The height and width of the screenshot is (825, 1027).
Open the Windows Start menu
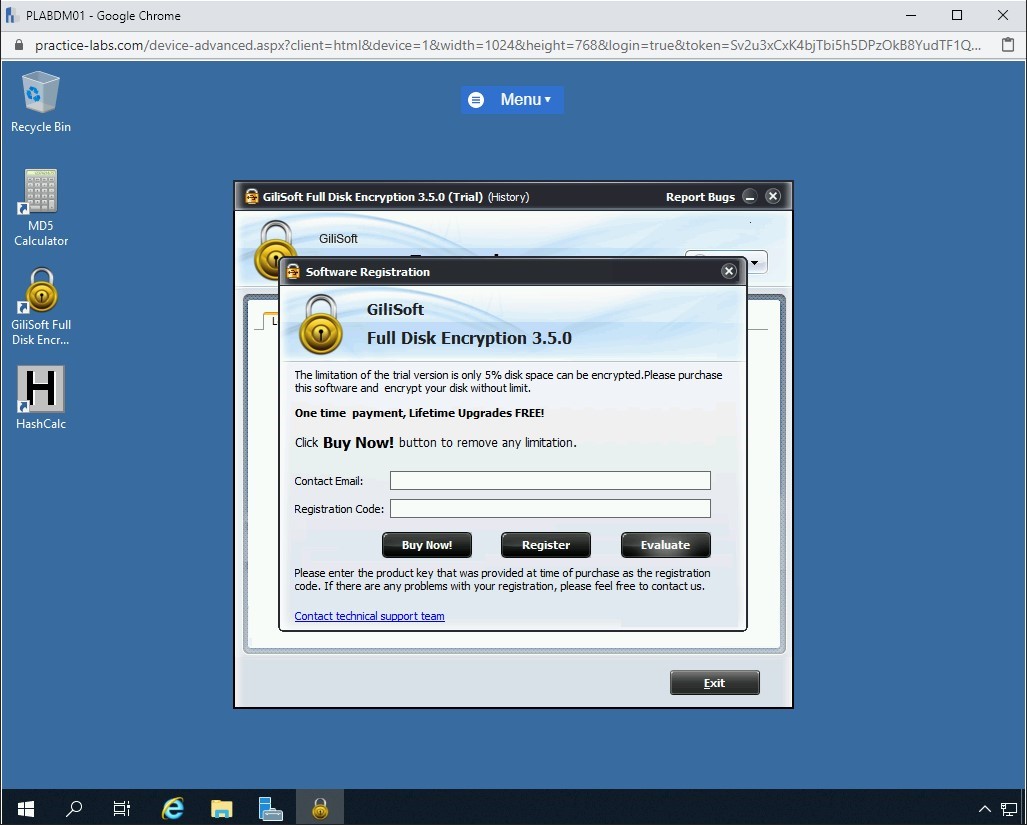click(26, 808)
